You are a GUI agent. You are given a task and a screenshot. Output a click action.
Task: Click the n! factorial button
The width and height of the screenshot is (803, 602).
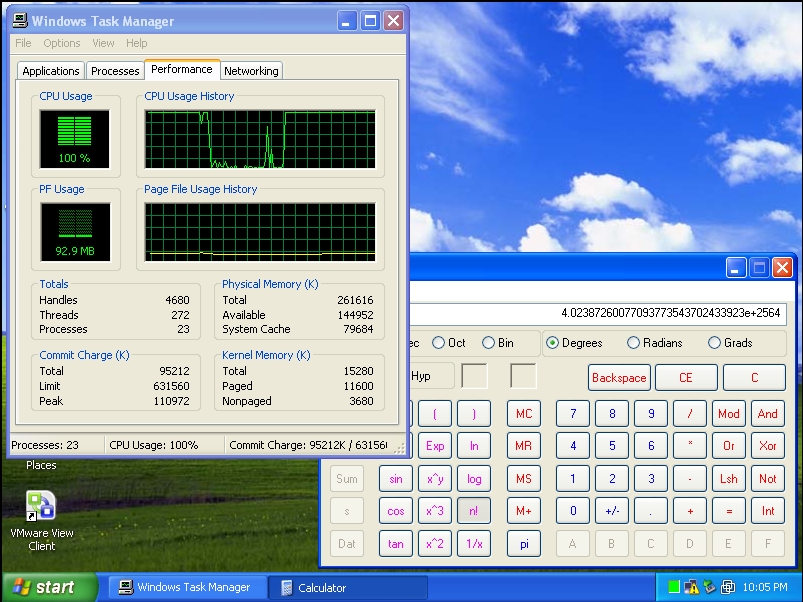point(474,511)
